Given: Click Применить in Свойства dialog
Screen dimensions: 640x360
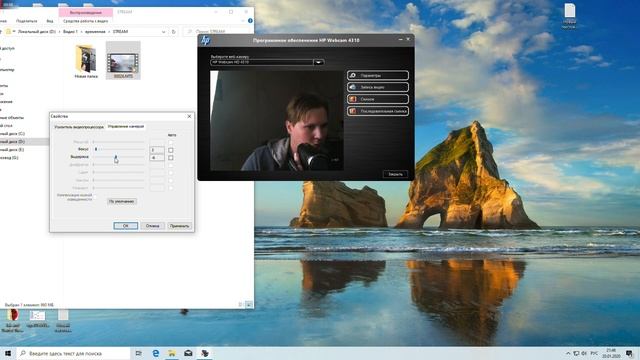Looking at the screenshot, I should click(179, 226).
